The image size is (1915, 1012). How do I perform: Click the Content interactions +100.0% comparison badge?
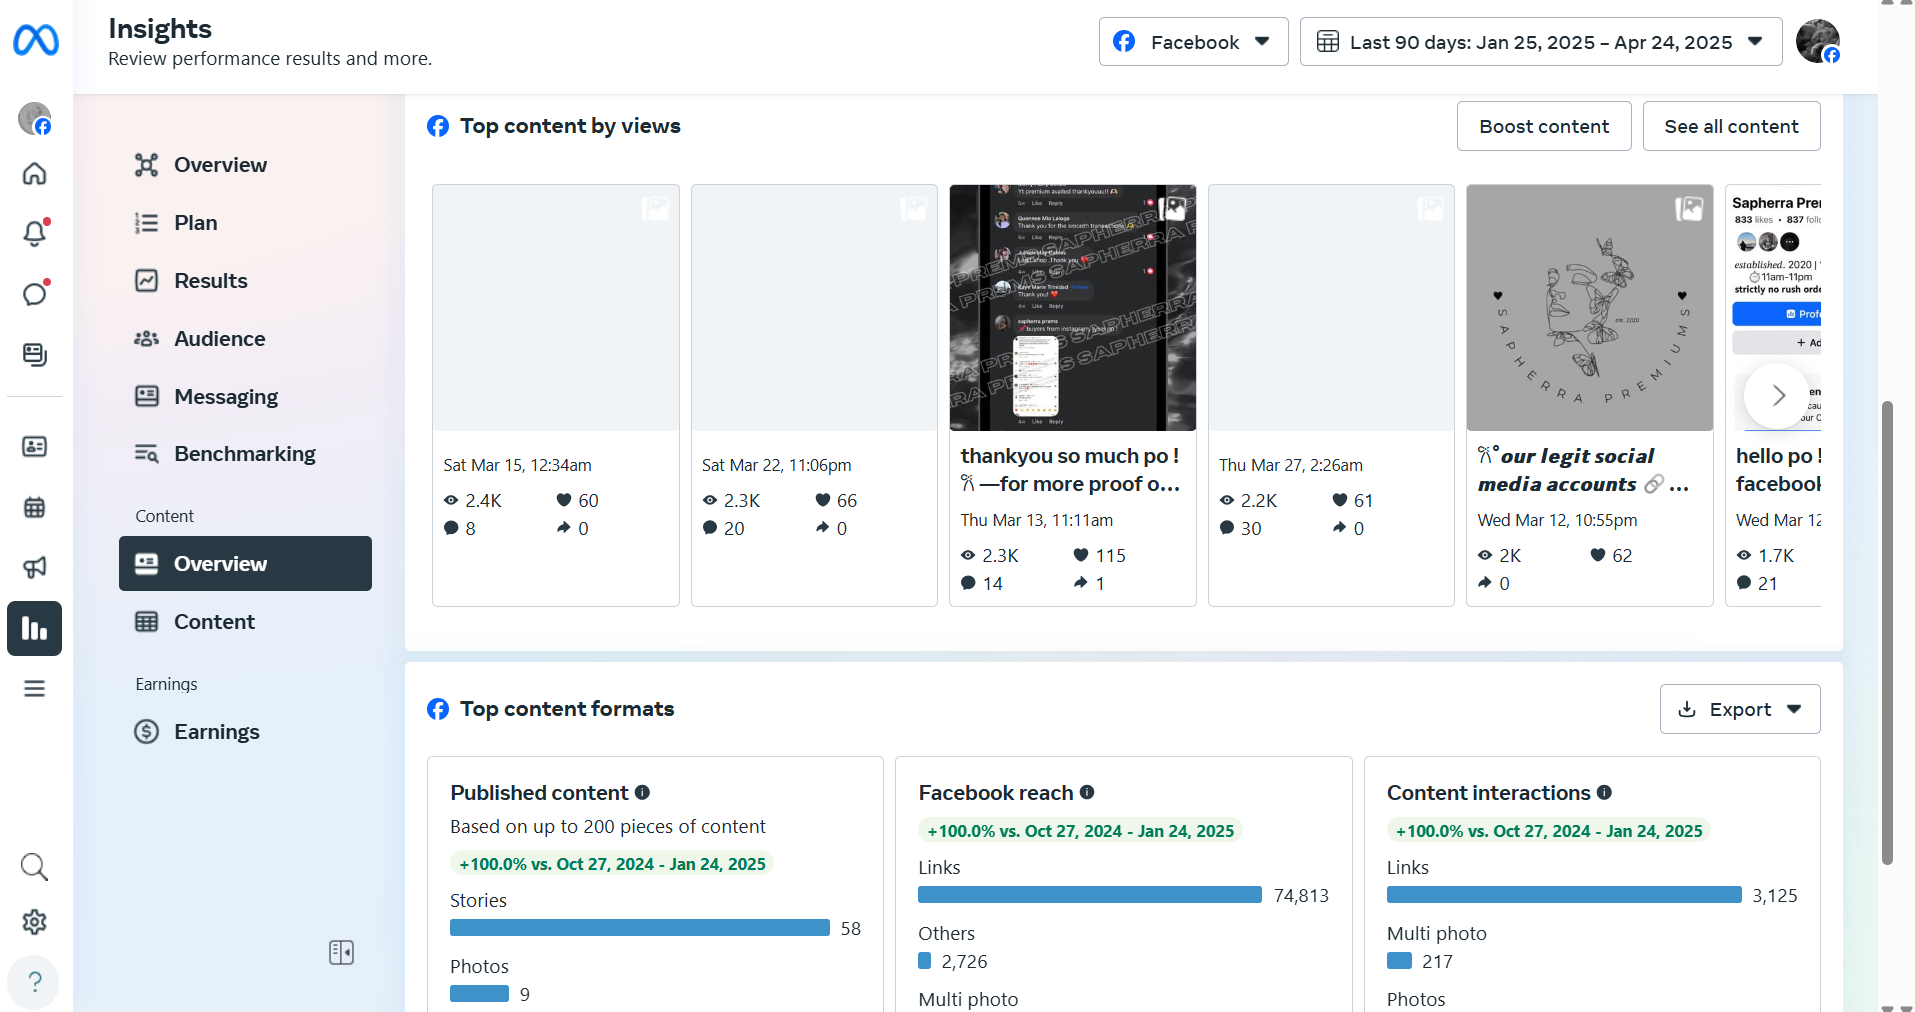pos(1548,831)
